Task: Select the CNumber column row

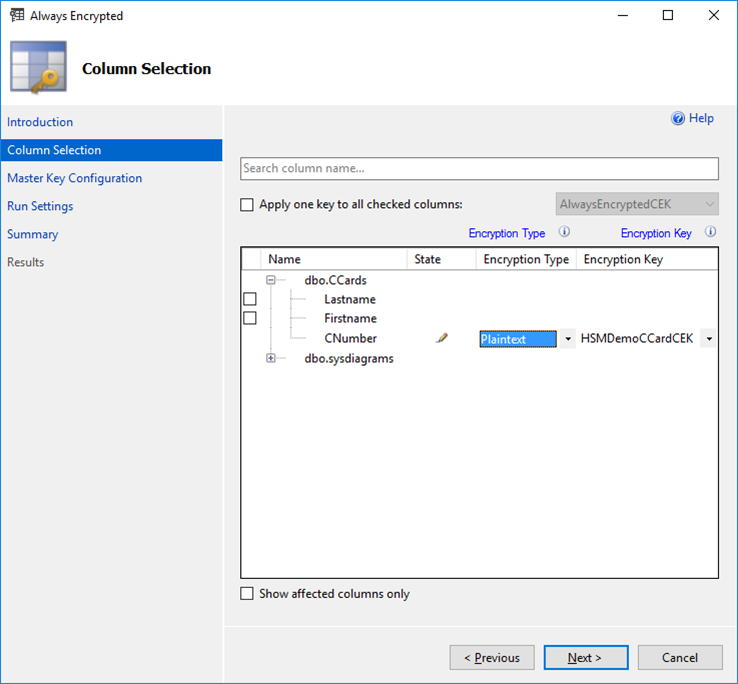Action: (350, 339)
